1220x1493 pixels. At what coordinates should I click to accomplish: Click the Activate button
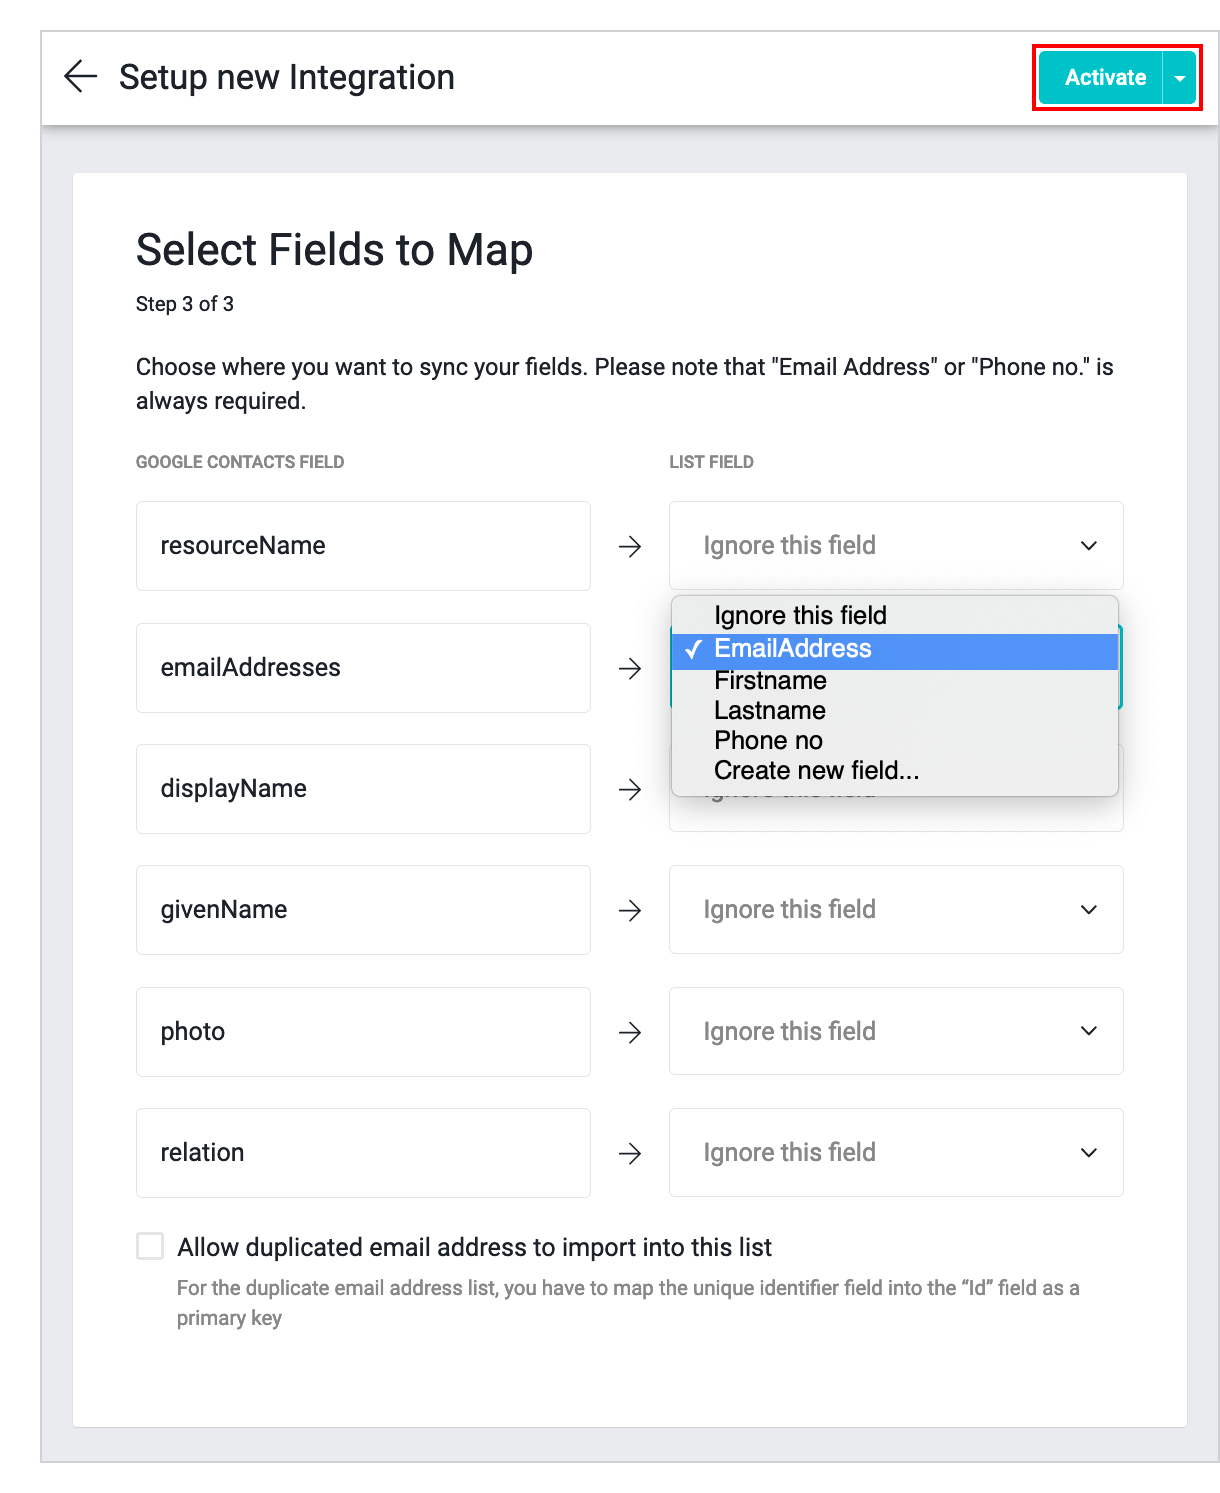pos(1104,78)
